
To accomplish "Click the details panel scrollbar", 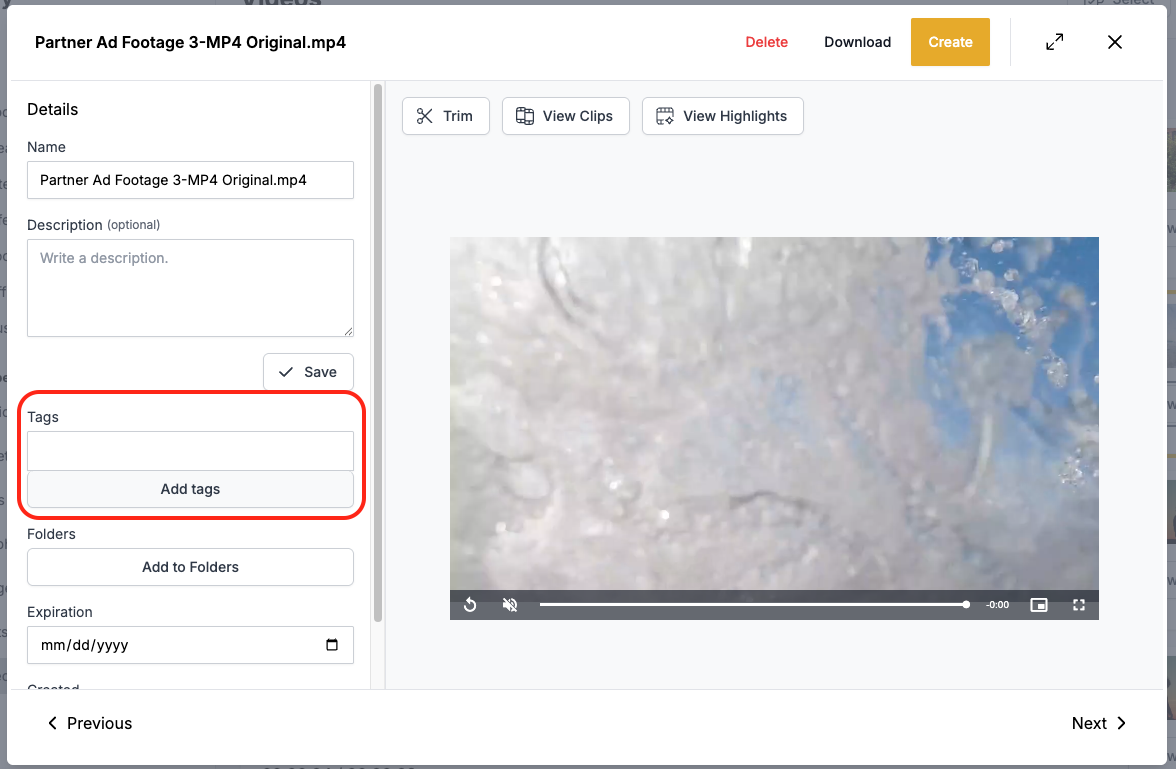I will (378, 353).
